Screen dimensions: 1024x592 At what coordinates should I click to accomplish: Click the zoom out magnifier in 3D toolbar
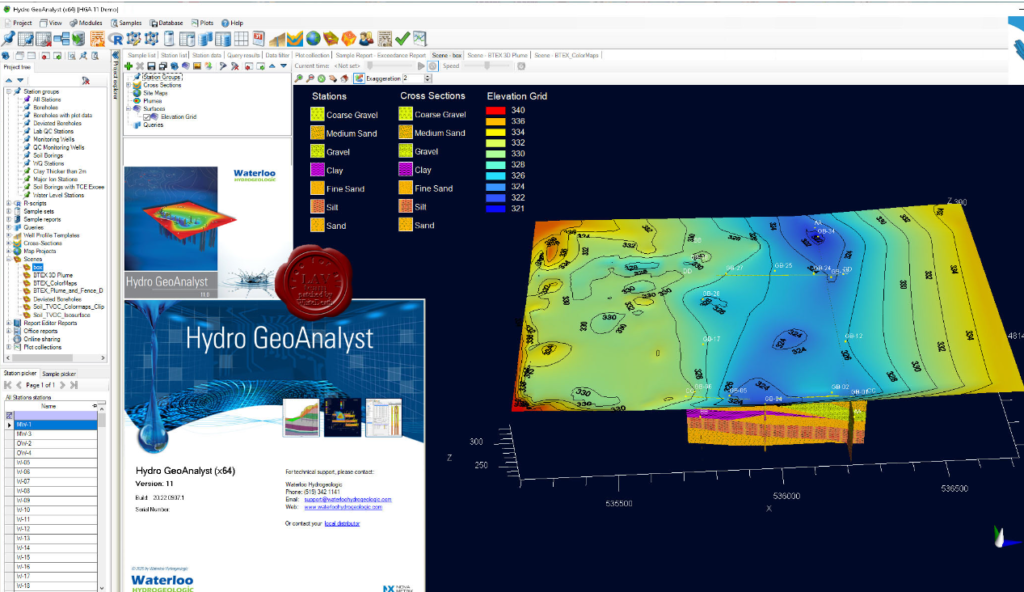point(310,78)
